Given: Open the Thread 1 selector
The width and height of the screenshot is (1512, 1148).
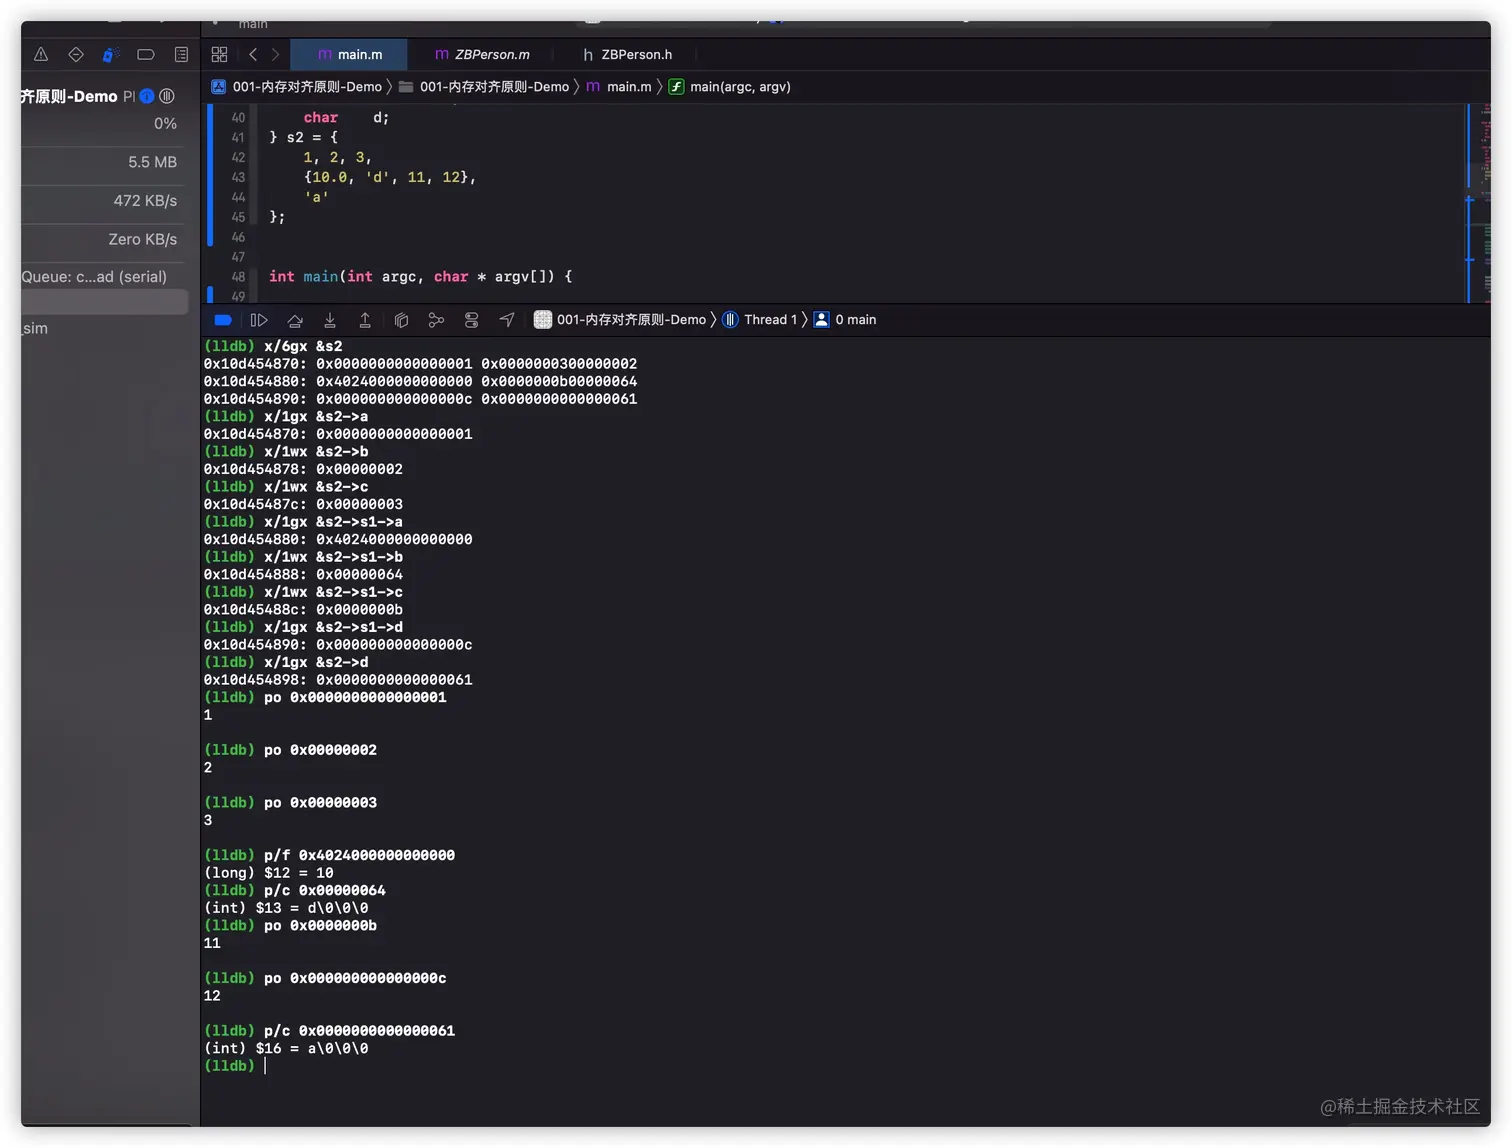Looking at the screenshot, I should coord(759,320).
